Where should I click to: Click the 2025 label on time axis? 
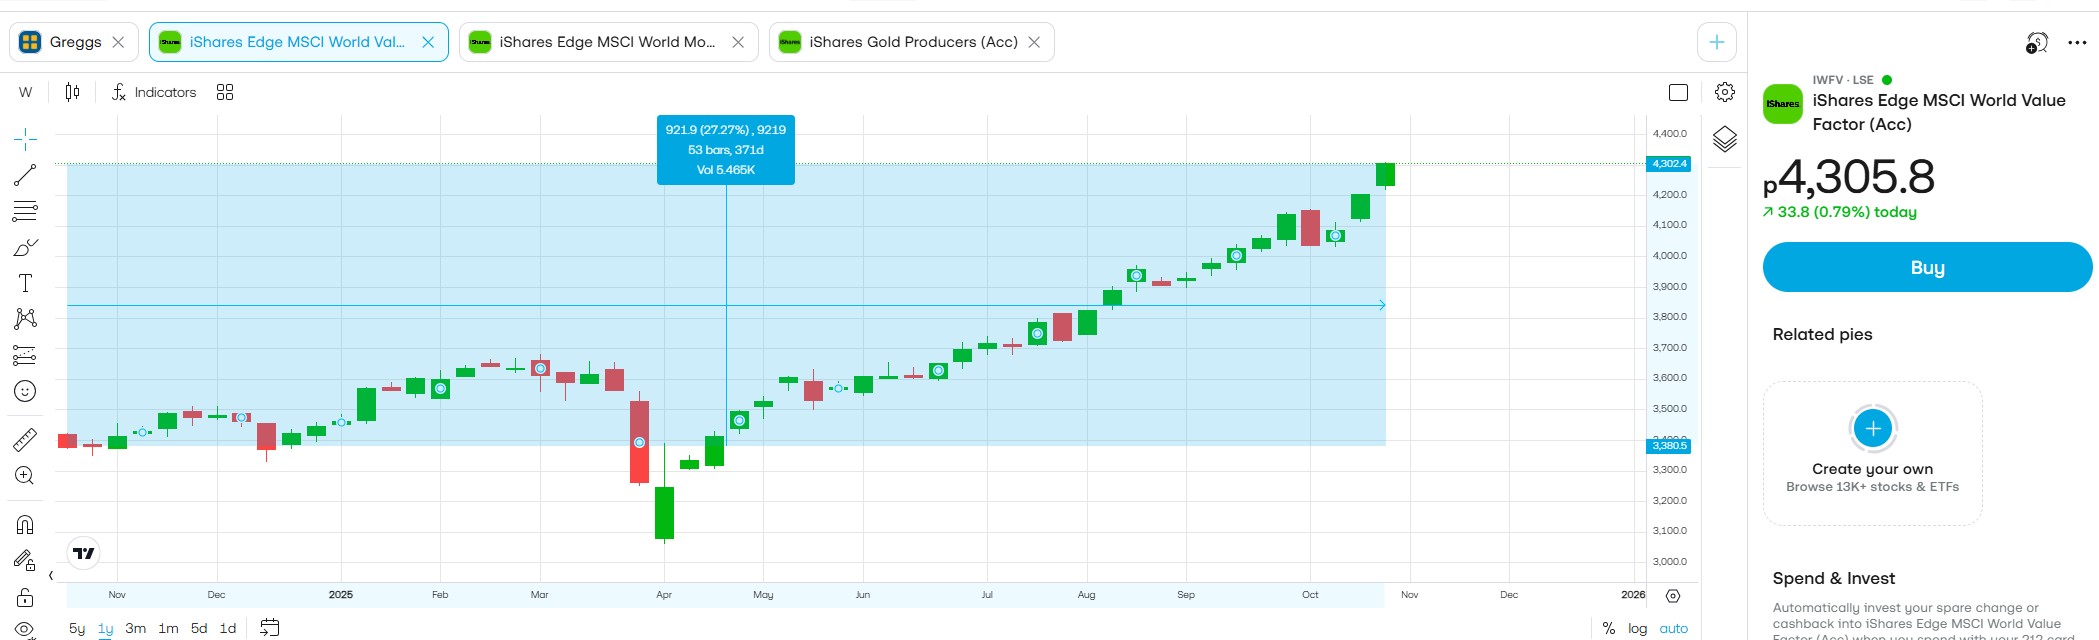click(x=341, y=594)
